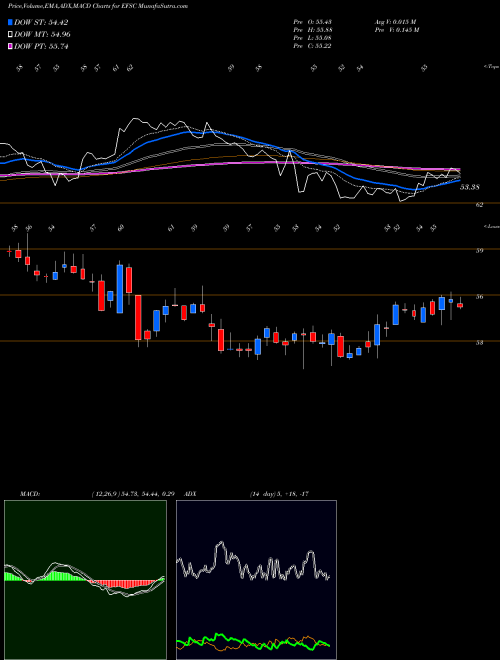Click the 'Avg V: 0.015 M' volume text
The height and width of the screenshot is (660, 500).
coord(396,22)
